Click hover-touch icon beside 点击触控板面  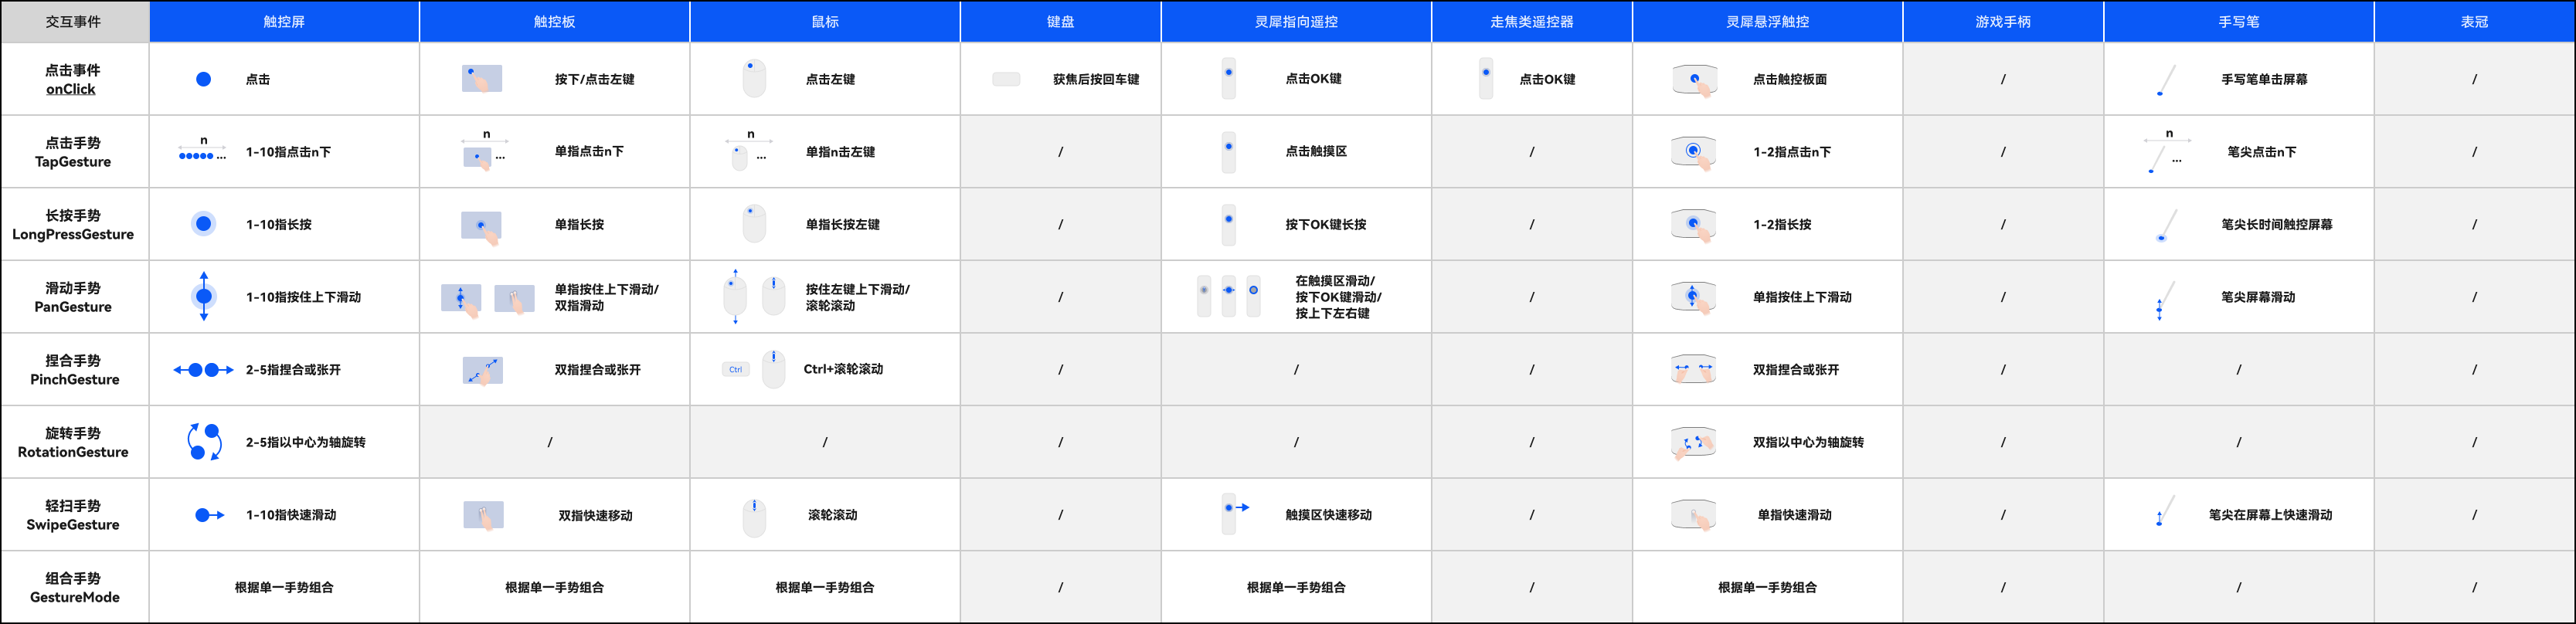(x=1694, y=80)
